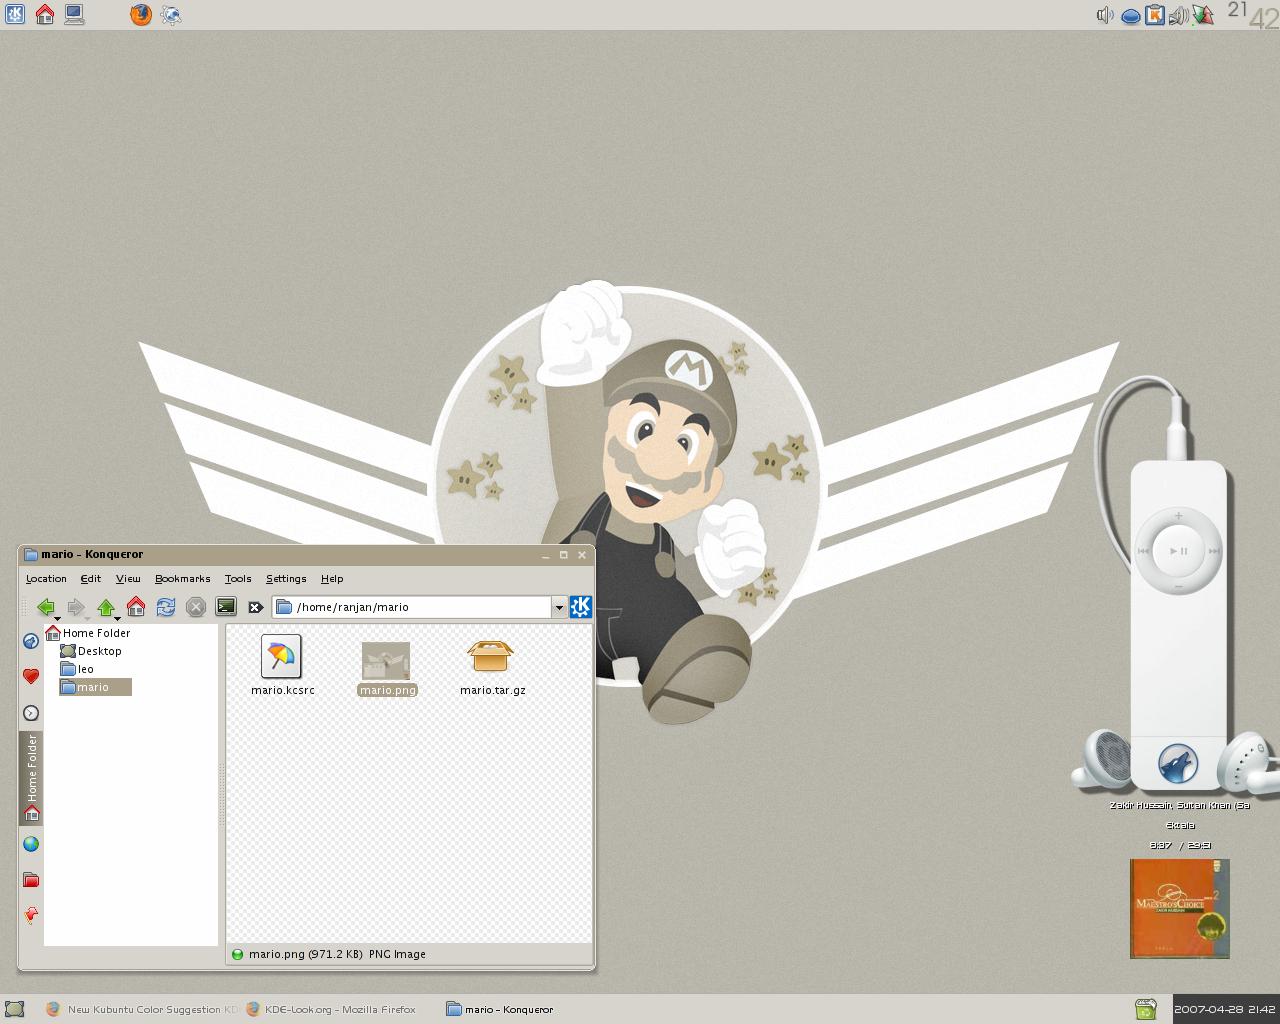This screenshot has height=1024, width=1280.
Task: Open the computer System panel icon
Action: pyautogui.click(x=74, y=14)
